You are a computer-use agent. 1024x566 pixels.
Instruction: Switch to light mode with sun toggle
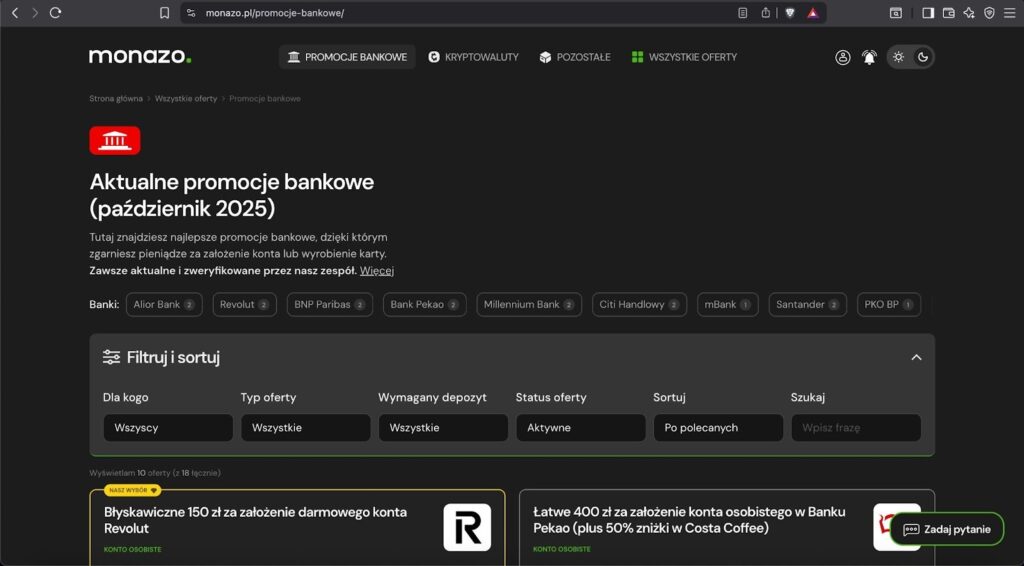tap(898, 57)
